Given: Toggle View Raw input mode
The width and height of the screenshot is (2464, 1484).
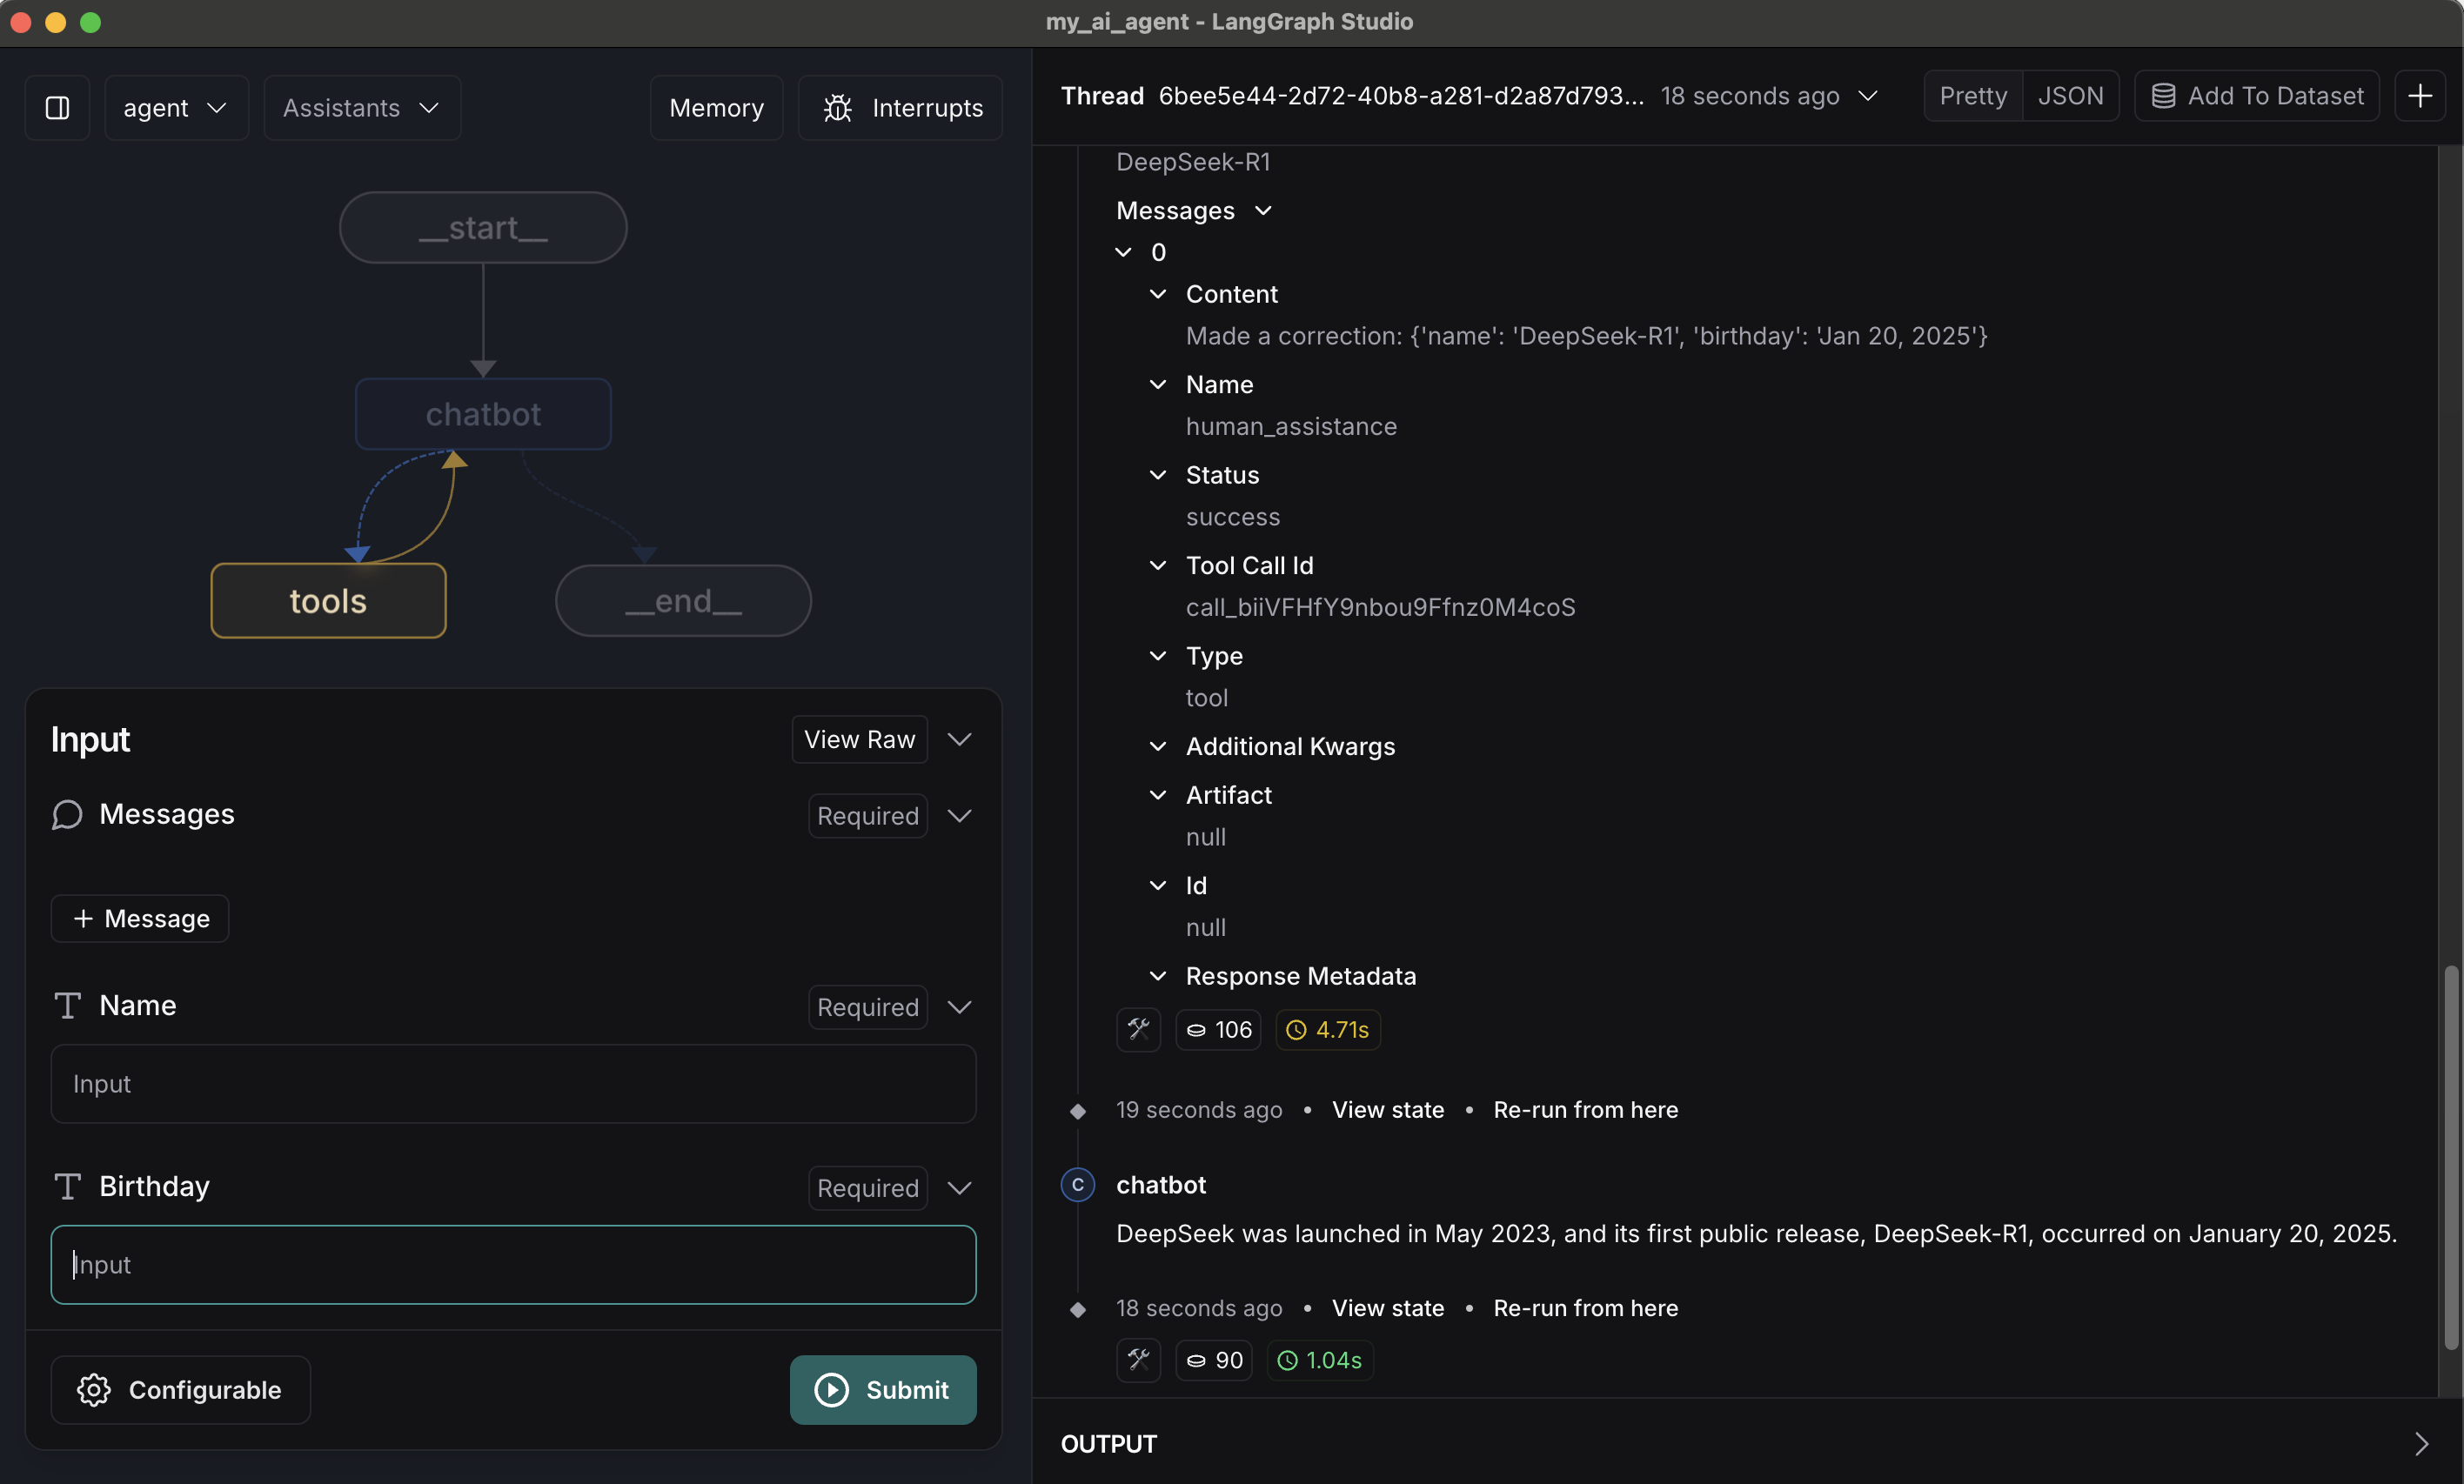Looking at the screenshot, I should pos(859,739).
